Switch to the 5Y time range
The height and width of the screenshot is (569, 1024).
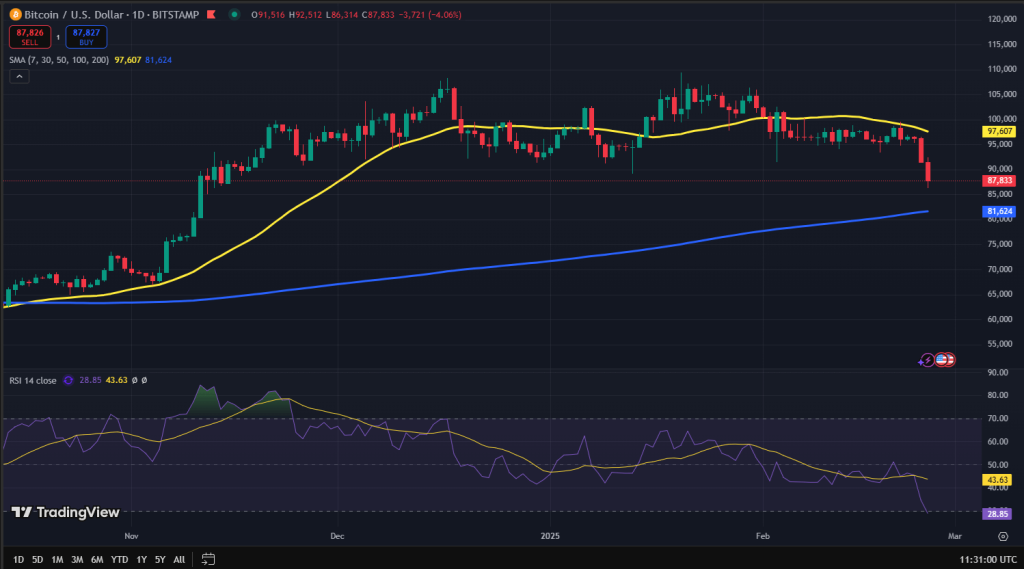(x=160, y=559)
